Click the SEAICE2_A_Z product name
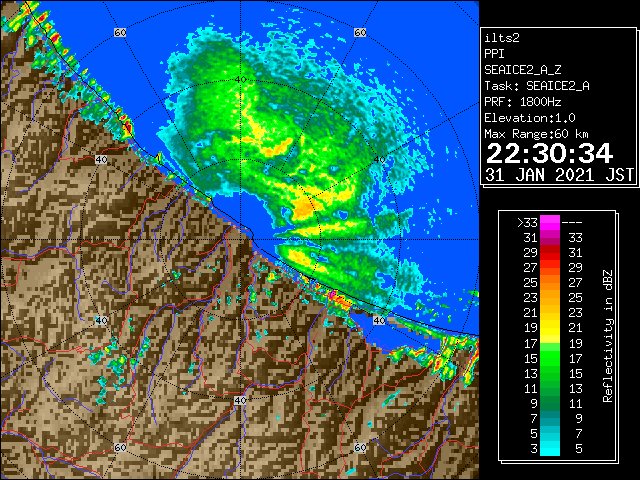This screenshot has height=480, width=640. point(522,70)
